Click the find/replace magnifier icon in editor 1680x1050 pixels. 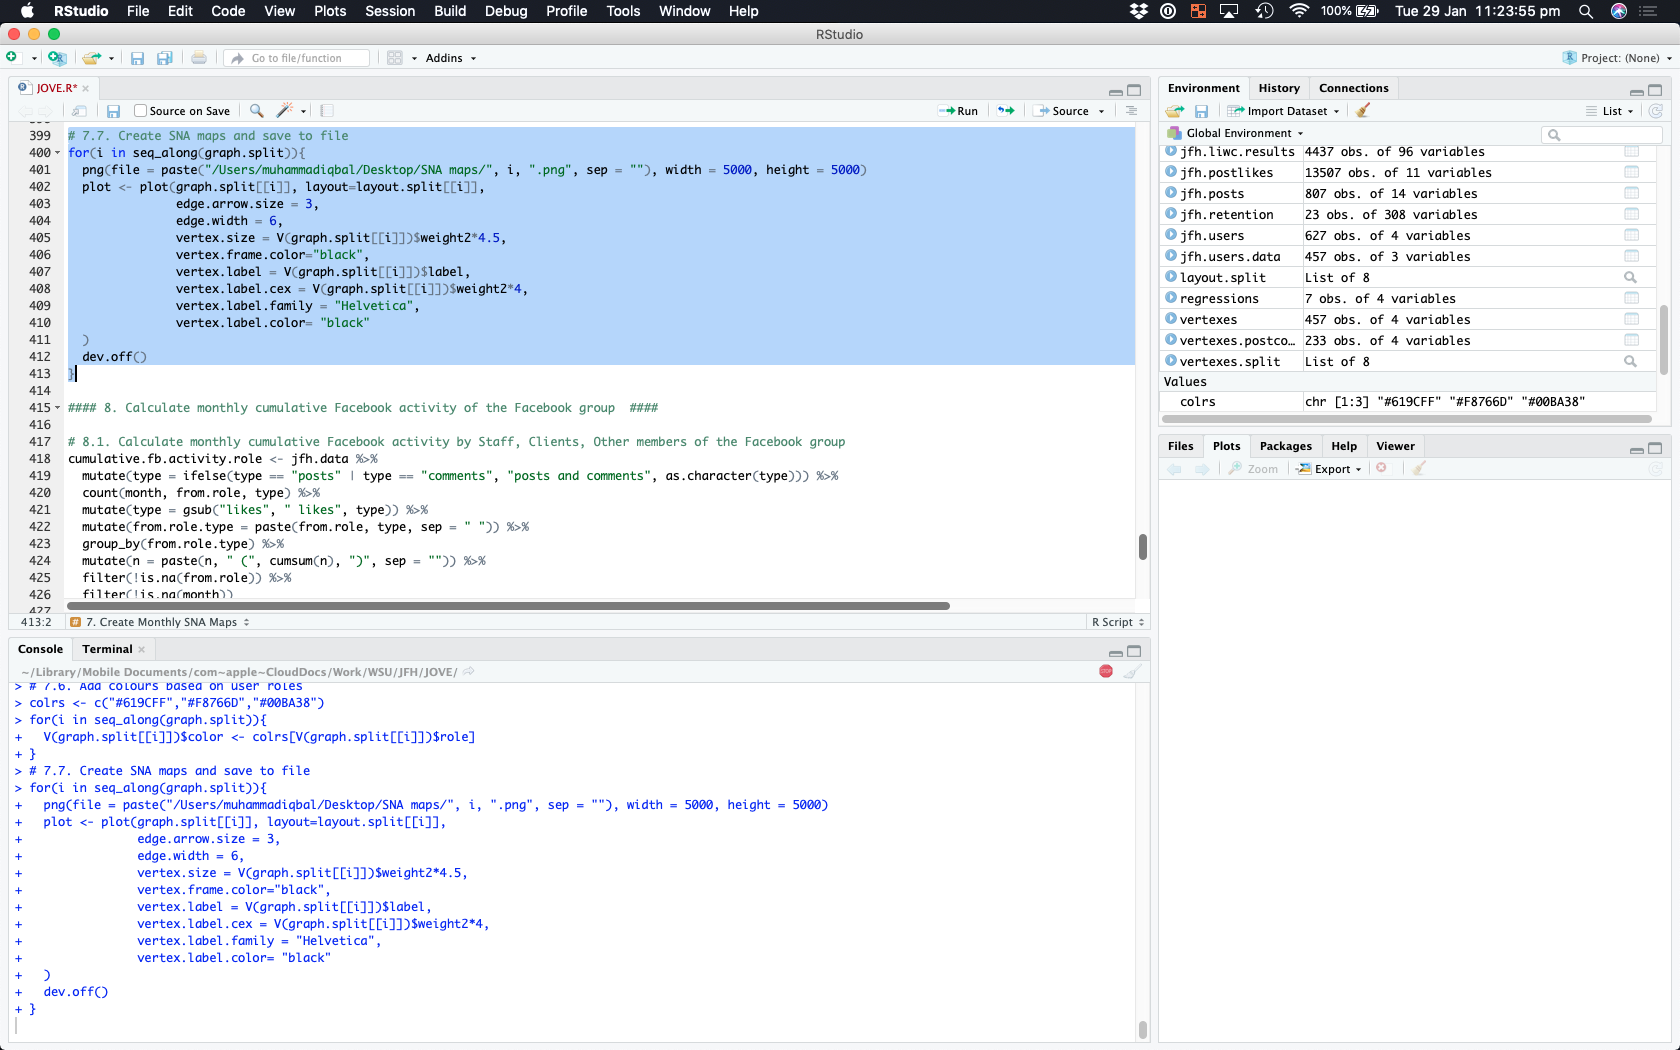click(257, 111)
